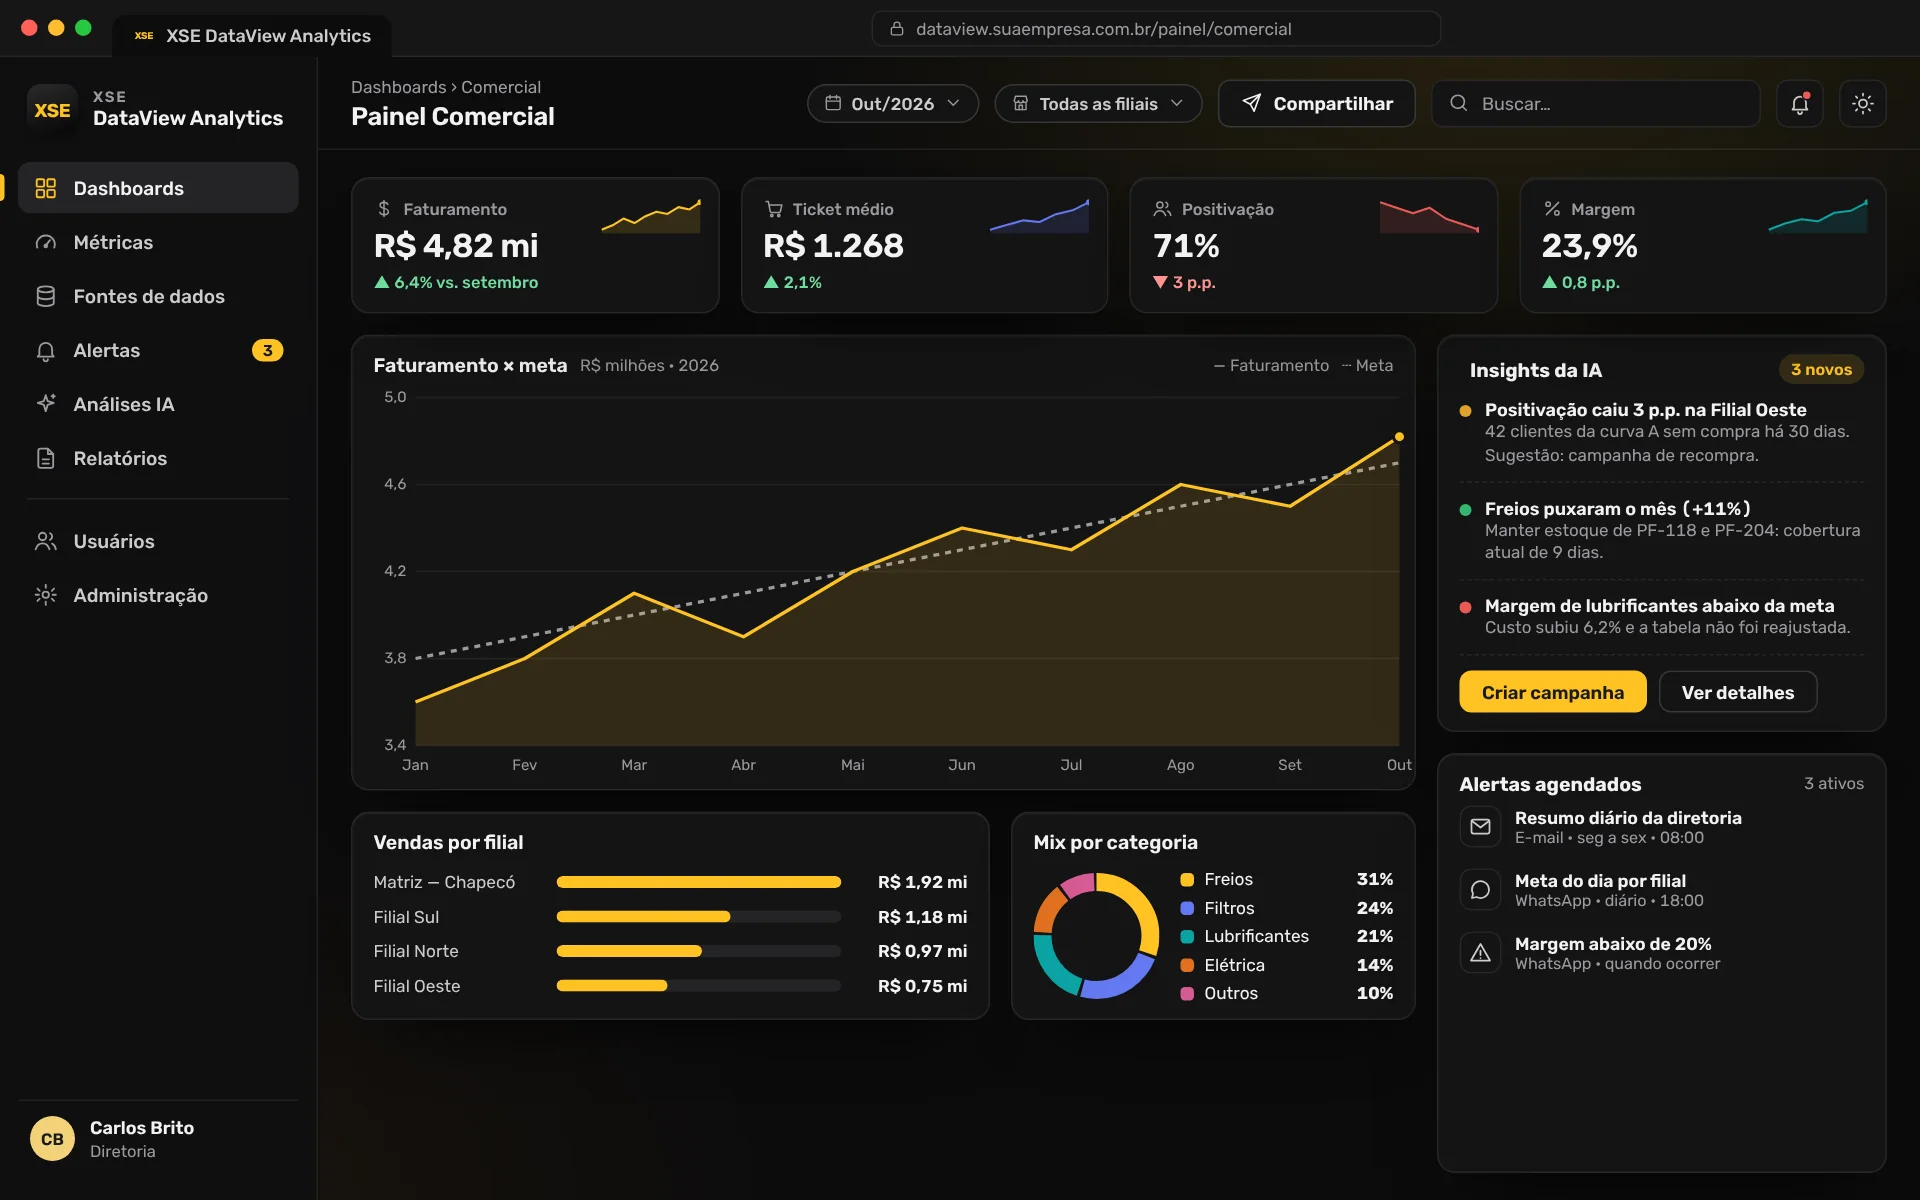
Task: Click the Compartilhar button
Action: click(1316, 103)
